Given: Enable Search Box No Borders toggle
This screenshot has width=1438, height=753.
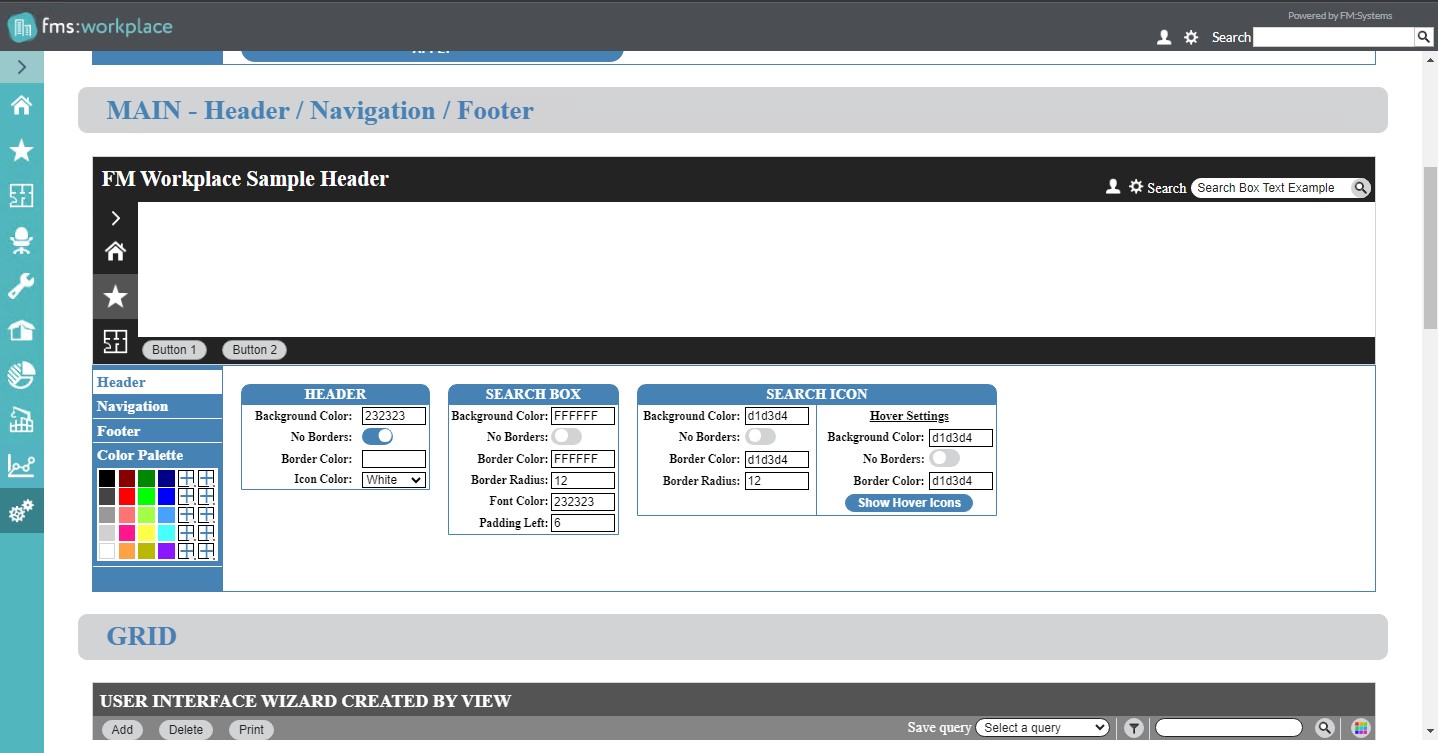Looking at the screenshot, I should tap(566, 437).
